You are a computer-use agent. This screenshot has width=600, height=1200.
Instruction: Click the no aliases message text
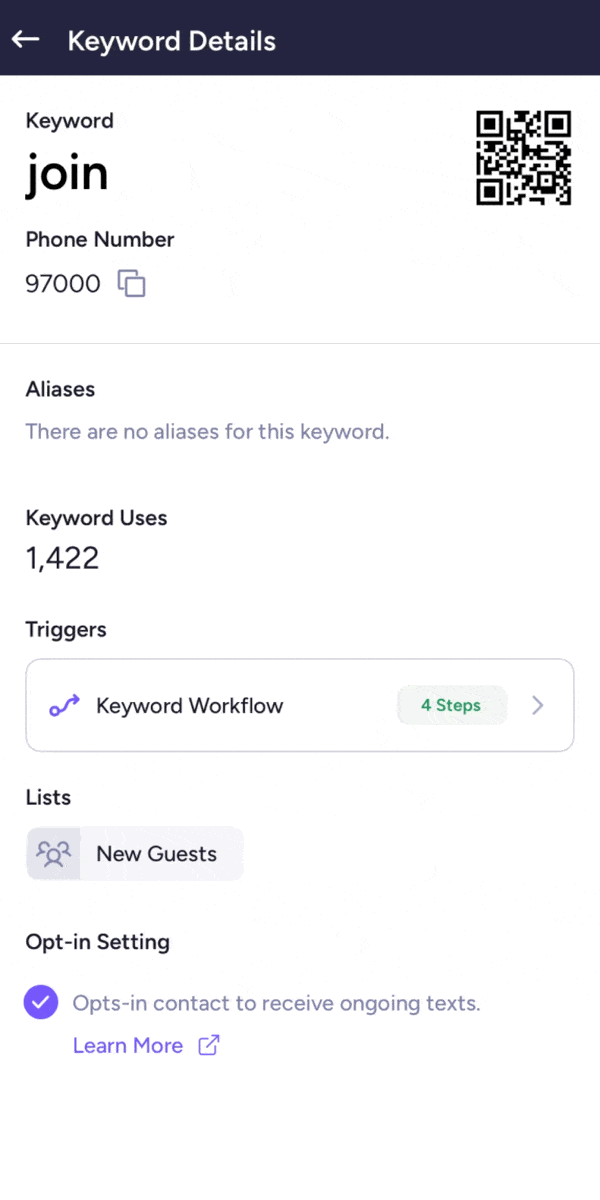207,432
